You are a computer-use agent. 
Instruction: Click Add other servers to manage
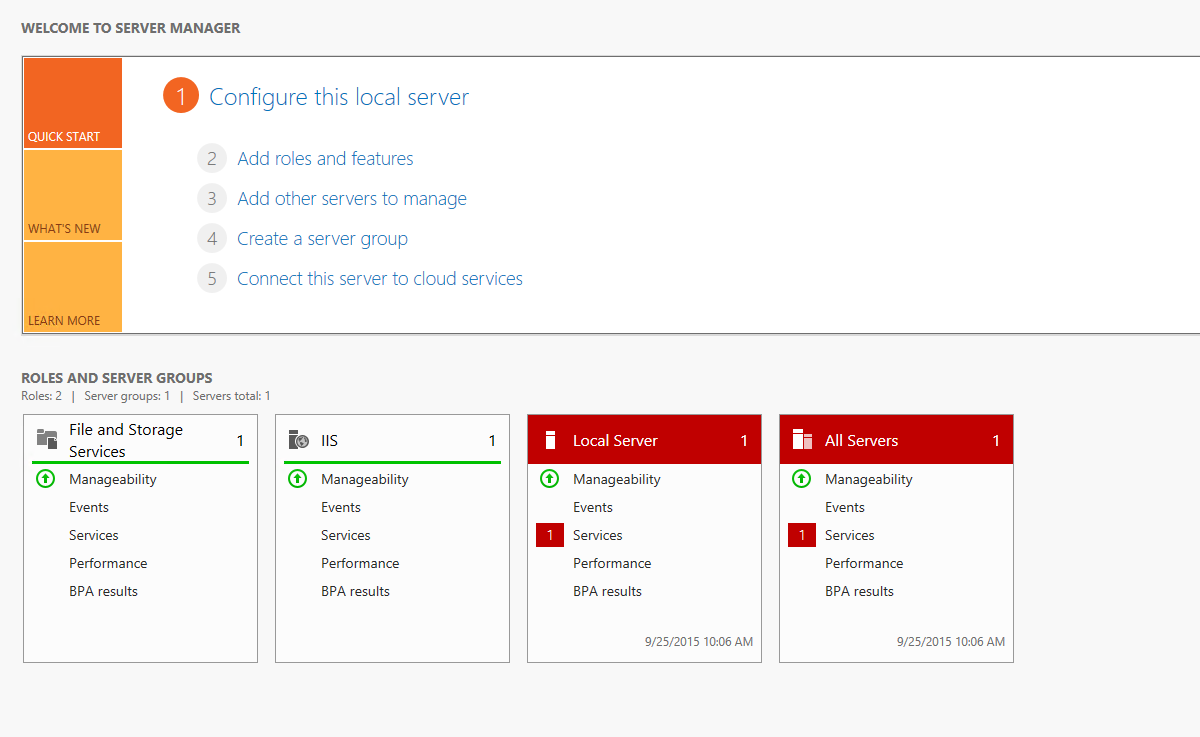pos(352,198)
